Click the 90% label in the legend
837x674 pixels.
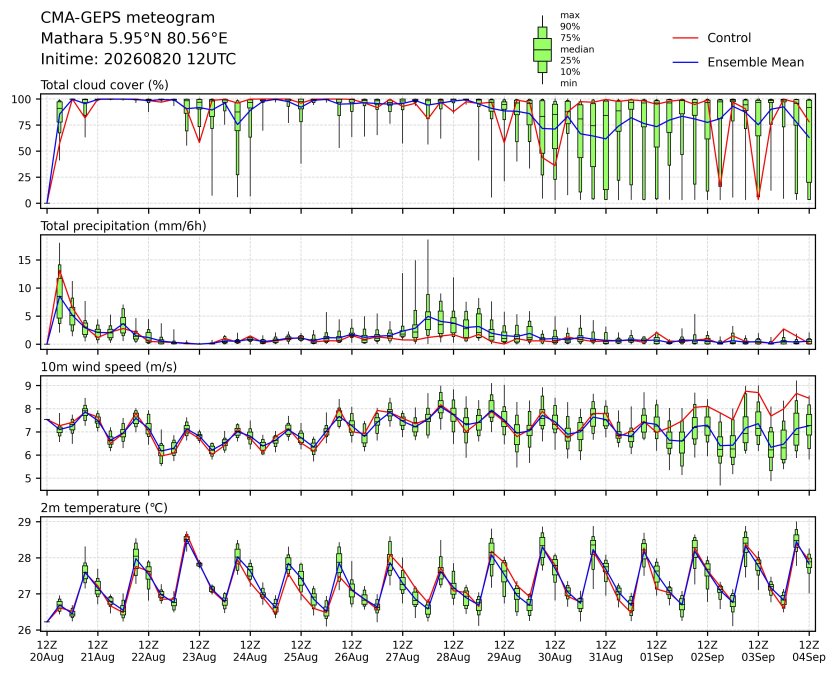pos(570,27)
